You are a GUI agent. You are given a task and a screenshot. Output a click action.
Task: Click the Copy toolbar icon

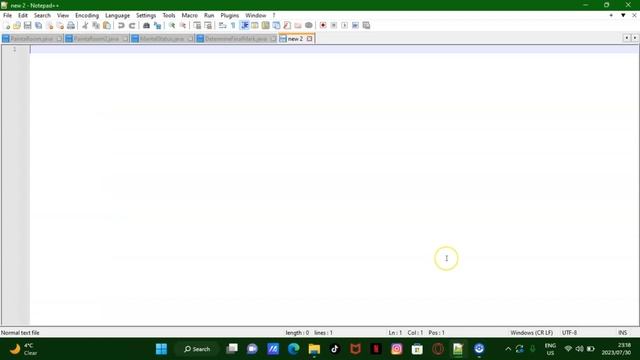[96, 25]
